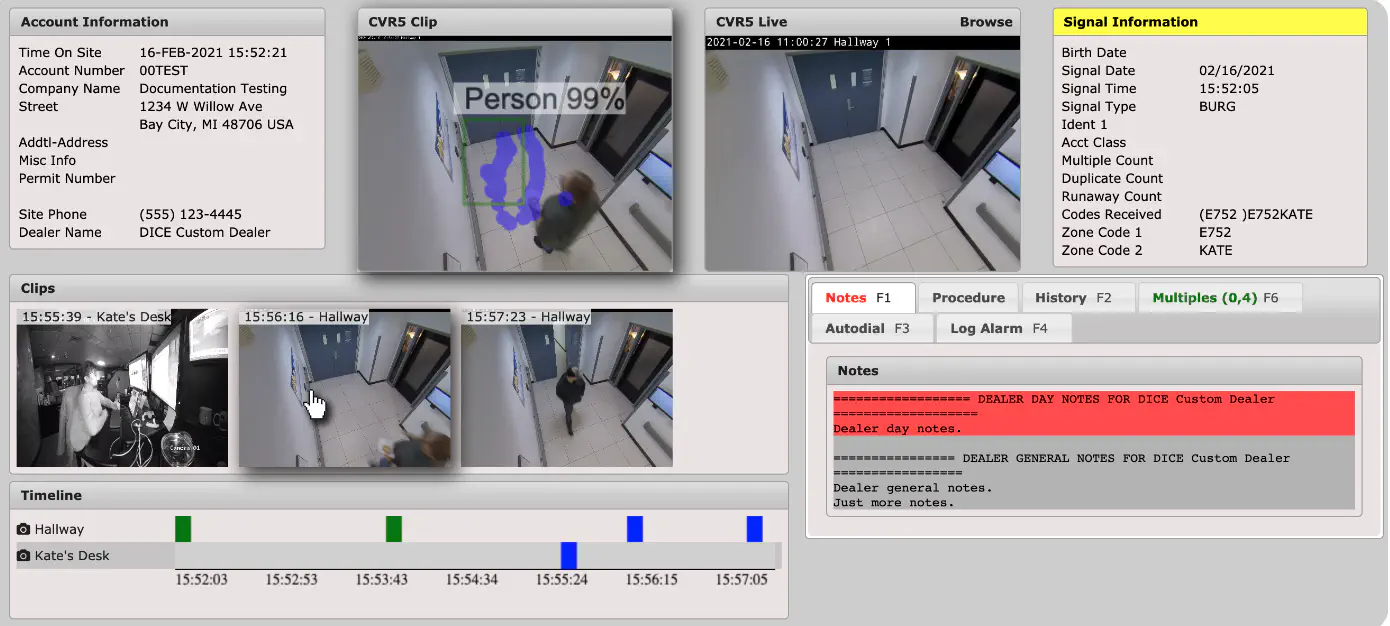Click the Zone Code 2 KATE value
The width and height of the screenshot is (1390, 626).
[x=1216, y=250]
